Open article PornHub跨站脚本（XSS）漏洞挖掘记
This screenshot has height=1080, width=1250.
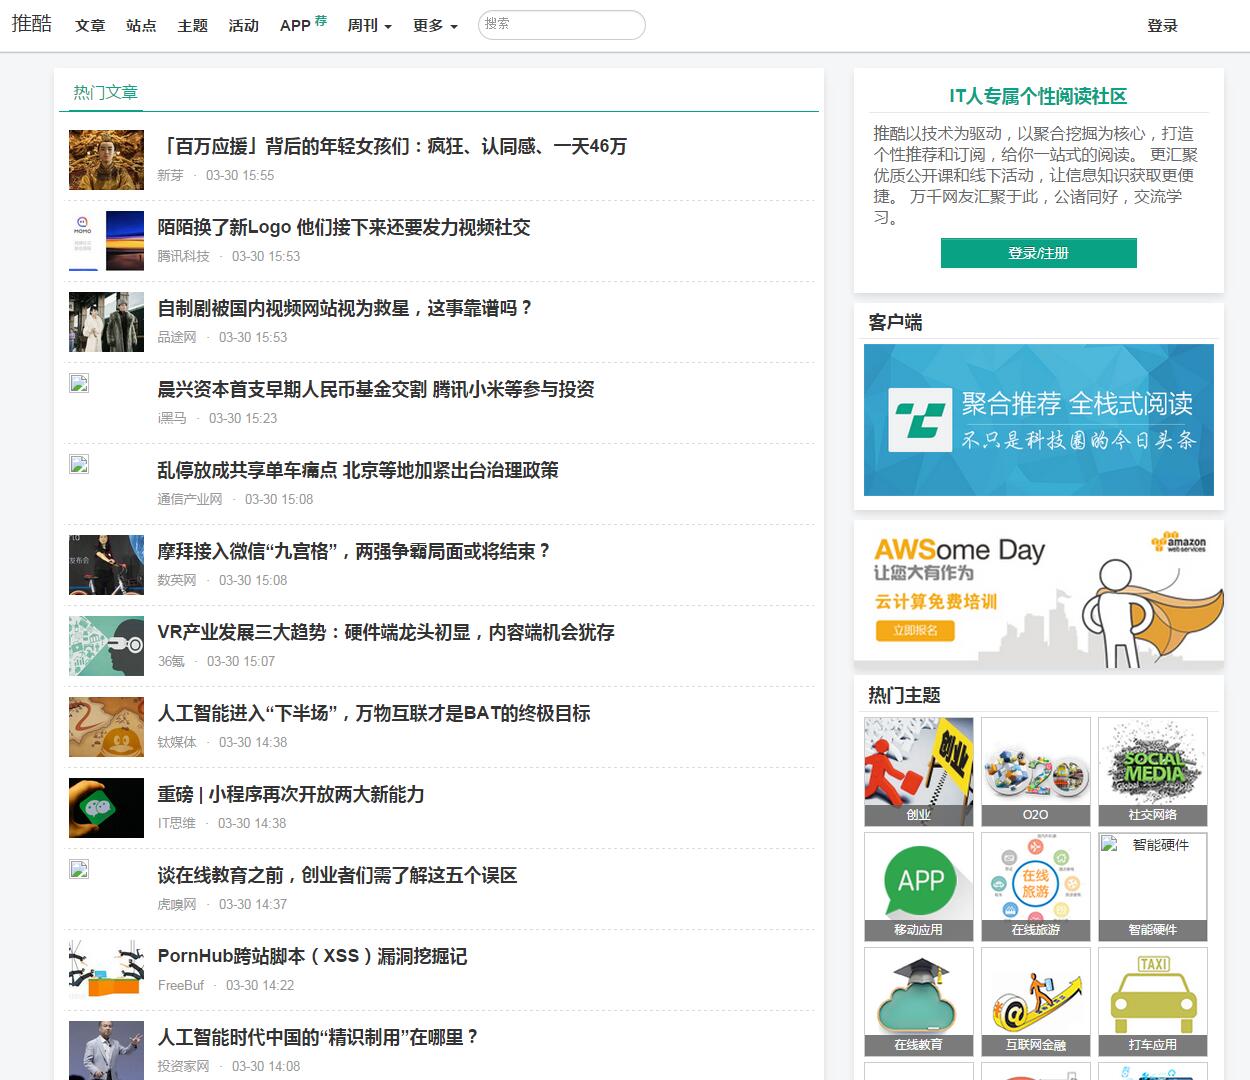(x=312, y=956)
